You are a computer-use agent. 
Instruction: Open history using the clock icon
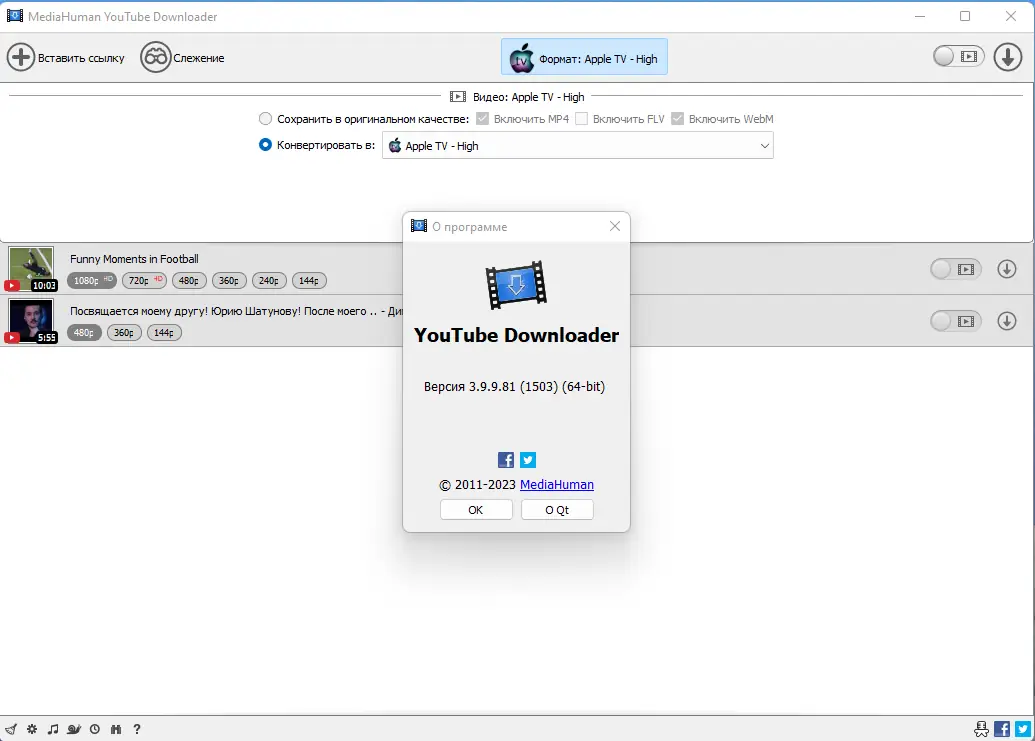(x=95, y=729)
